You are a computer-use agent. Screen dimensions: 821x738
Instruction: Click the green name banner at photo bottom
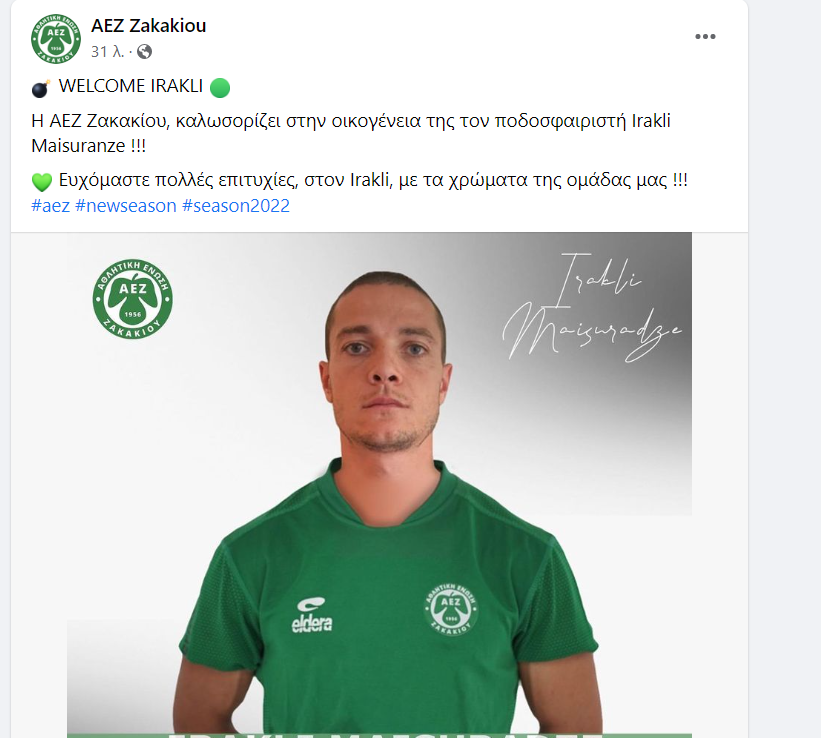coord(379,734)
